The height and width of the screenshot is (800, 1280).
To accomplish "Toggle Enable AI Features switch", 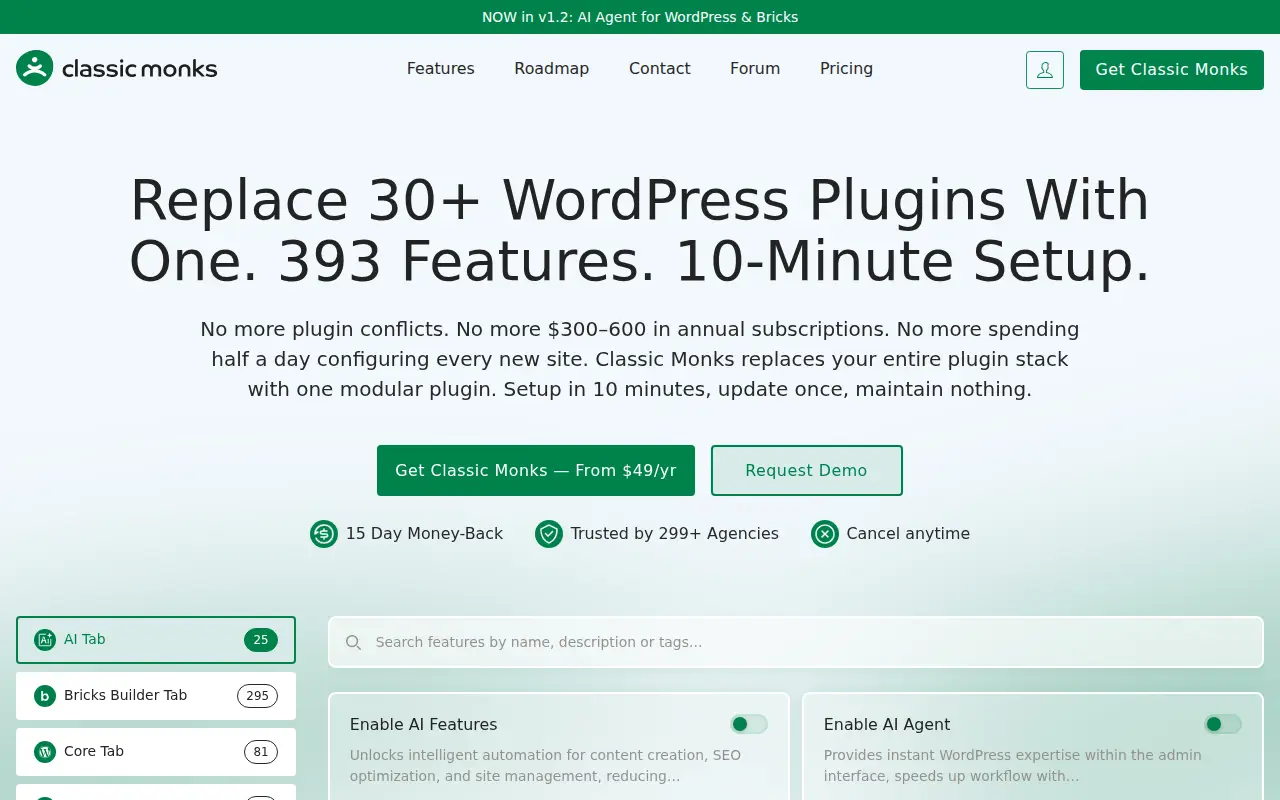I will [x=749, y=724].
